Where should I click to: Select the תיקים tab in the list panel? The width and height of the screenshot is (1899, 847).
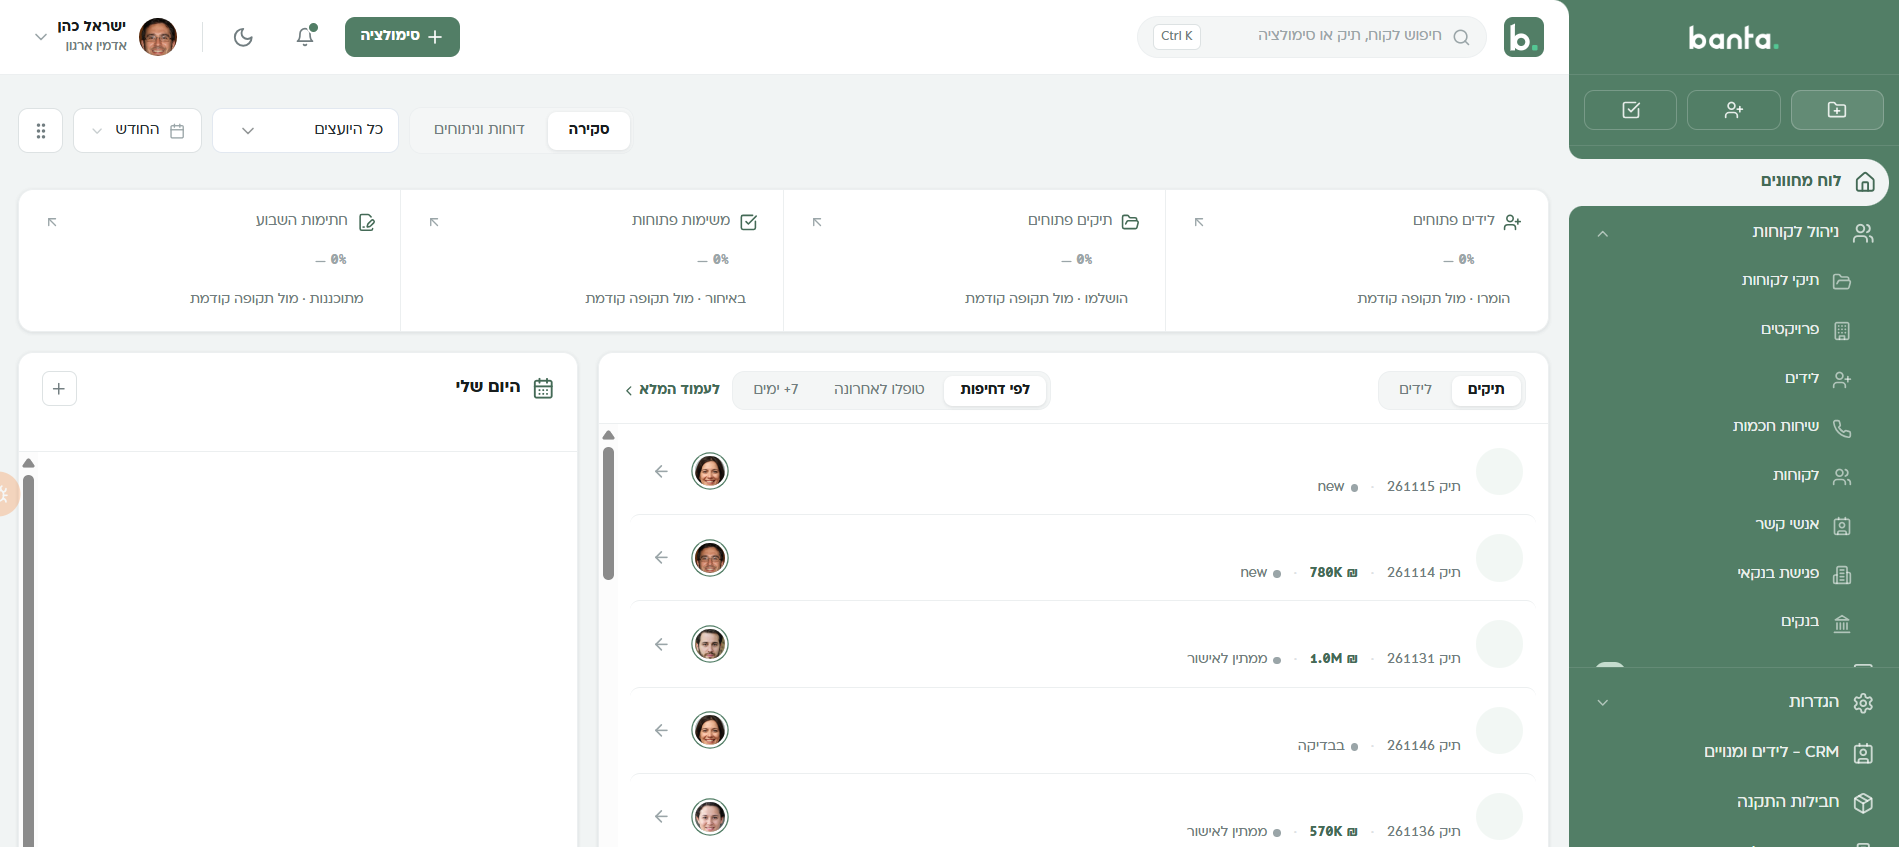[x=1486, y=389]
